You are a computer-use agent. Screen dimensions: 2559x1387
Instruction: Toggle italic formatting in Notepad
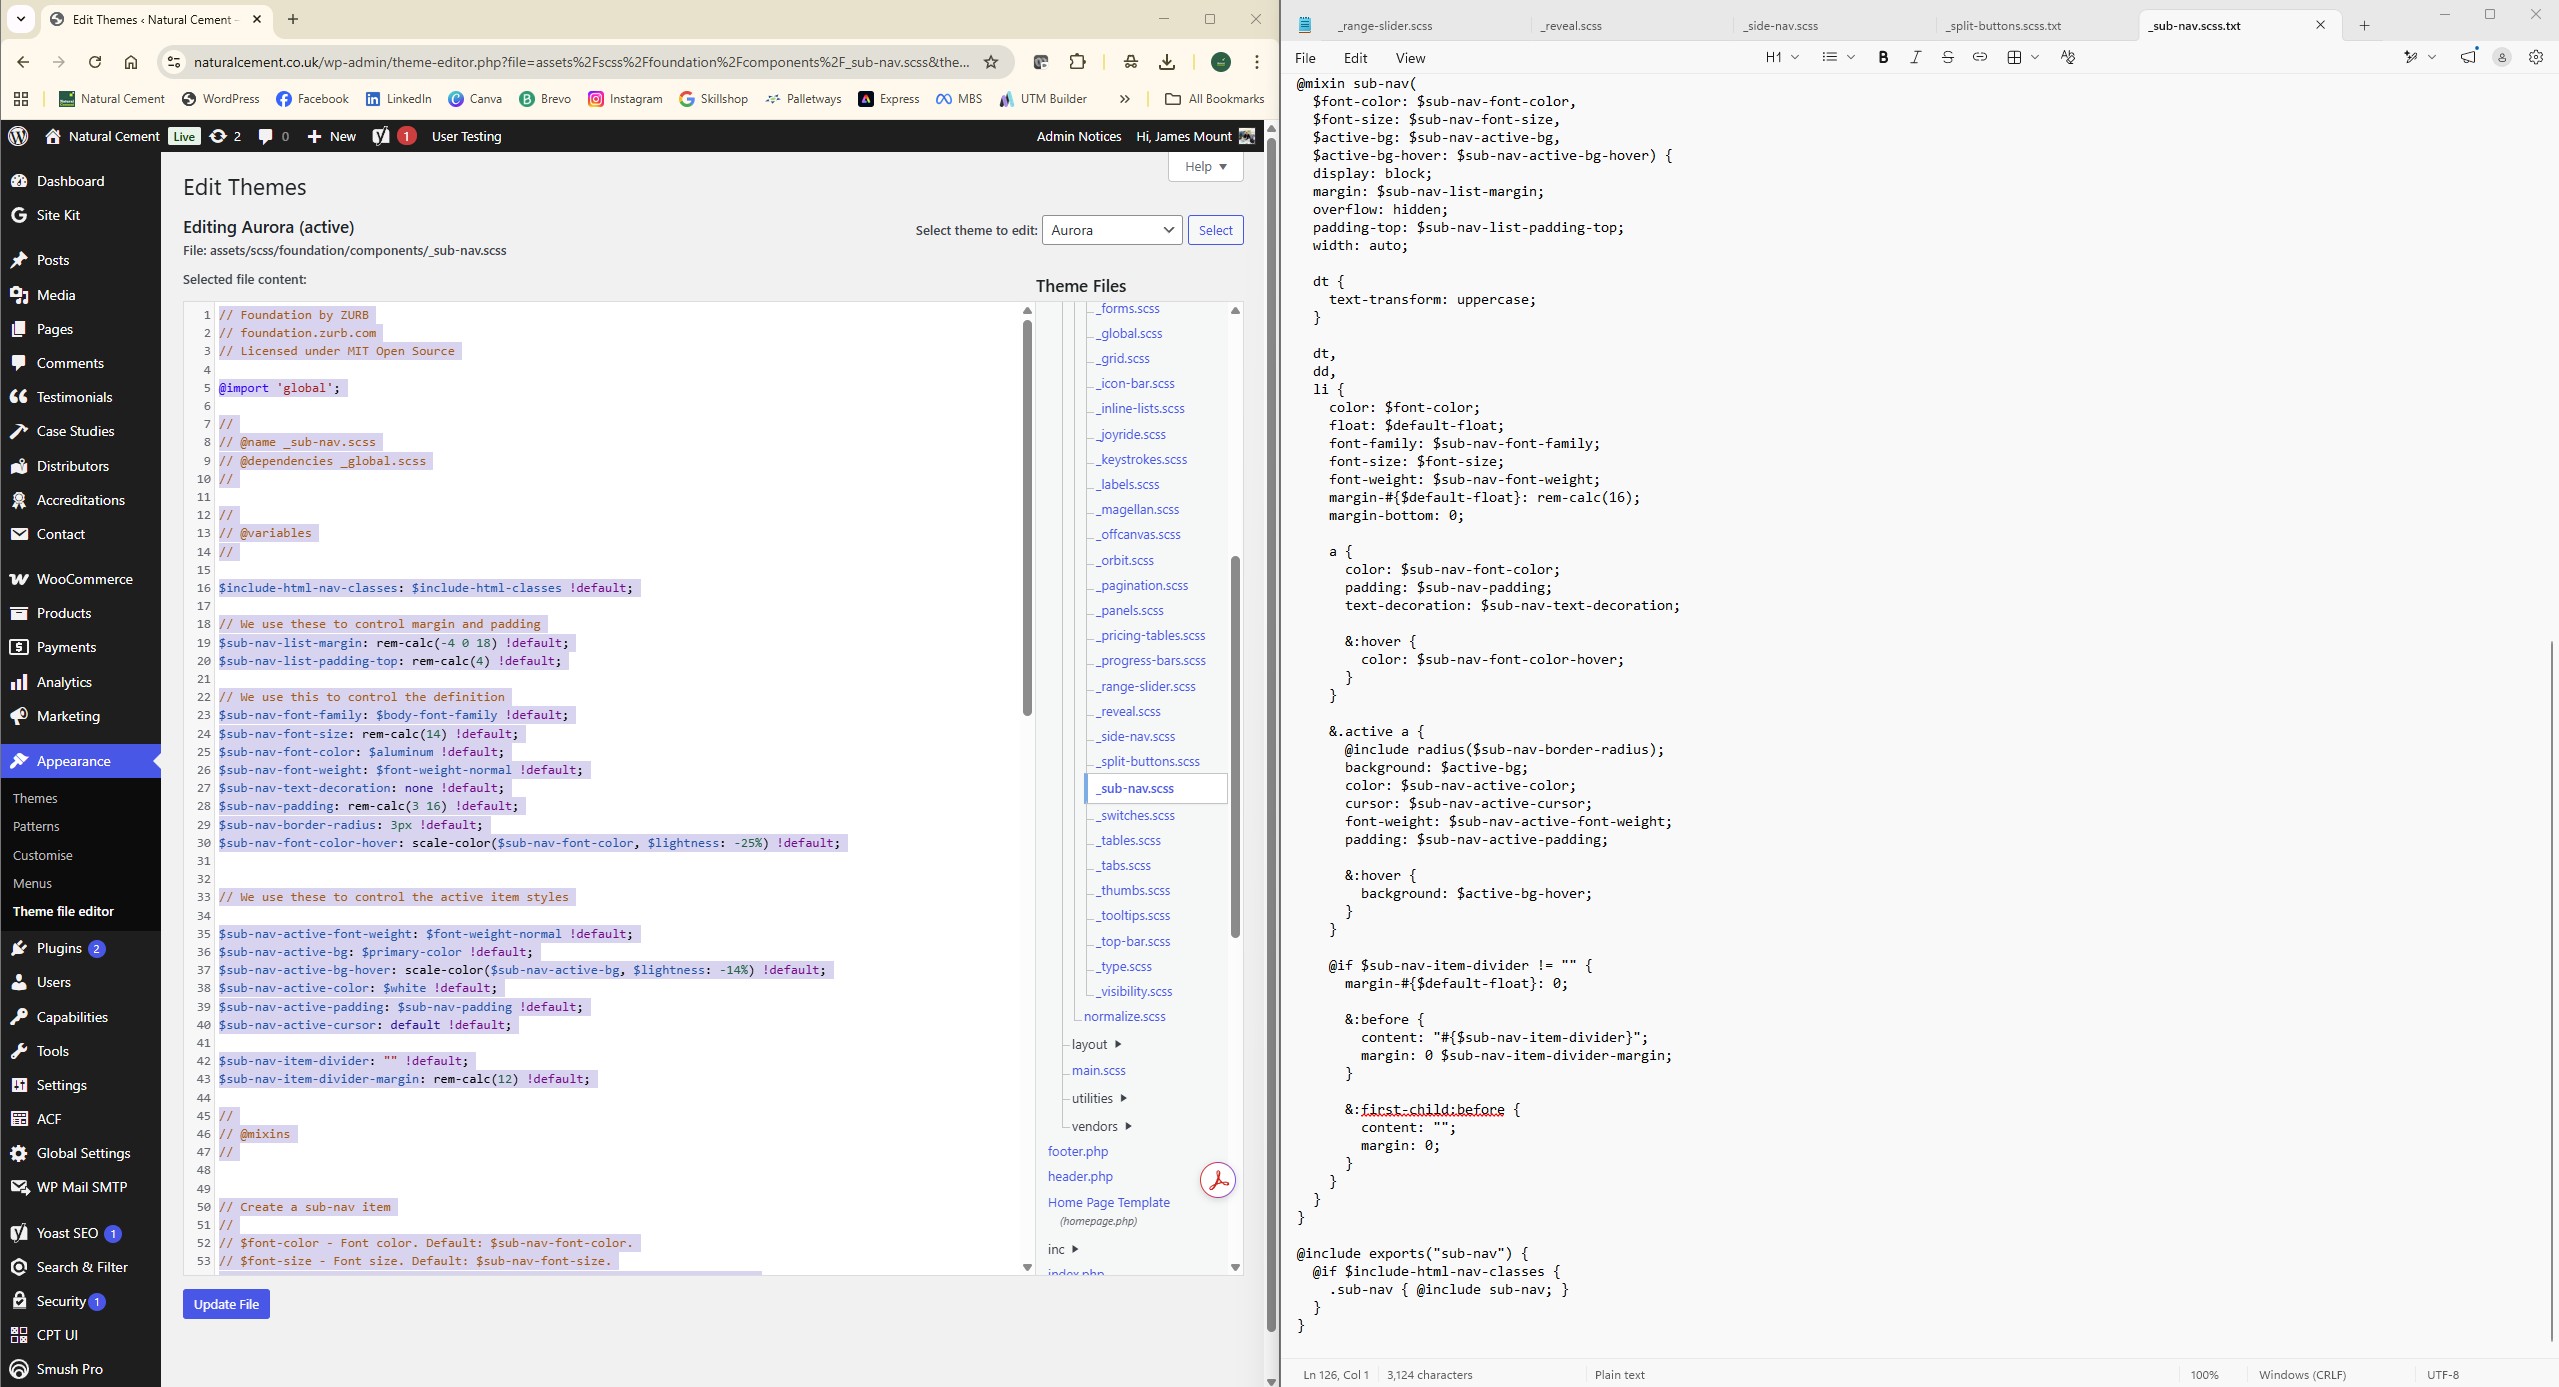pos(1915,57)
